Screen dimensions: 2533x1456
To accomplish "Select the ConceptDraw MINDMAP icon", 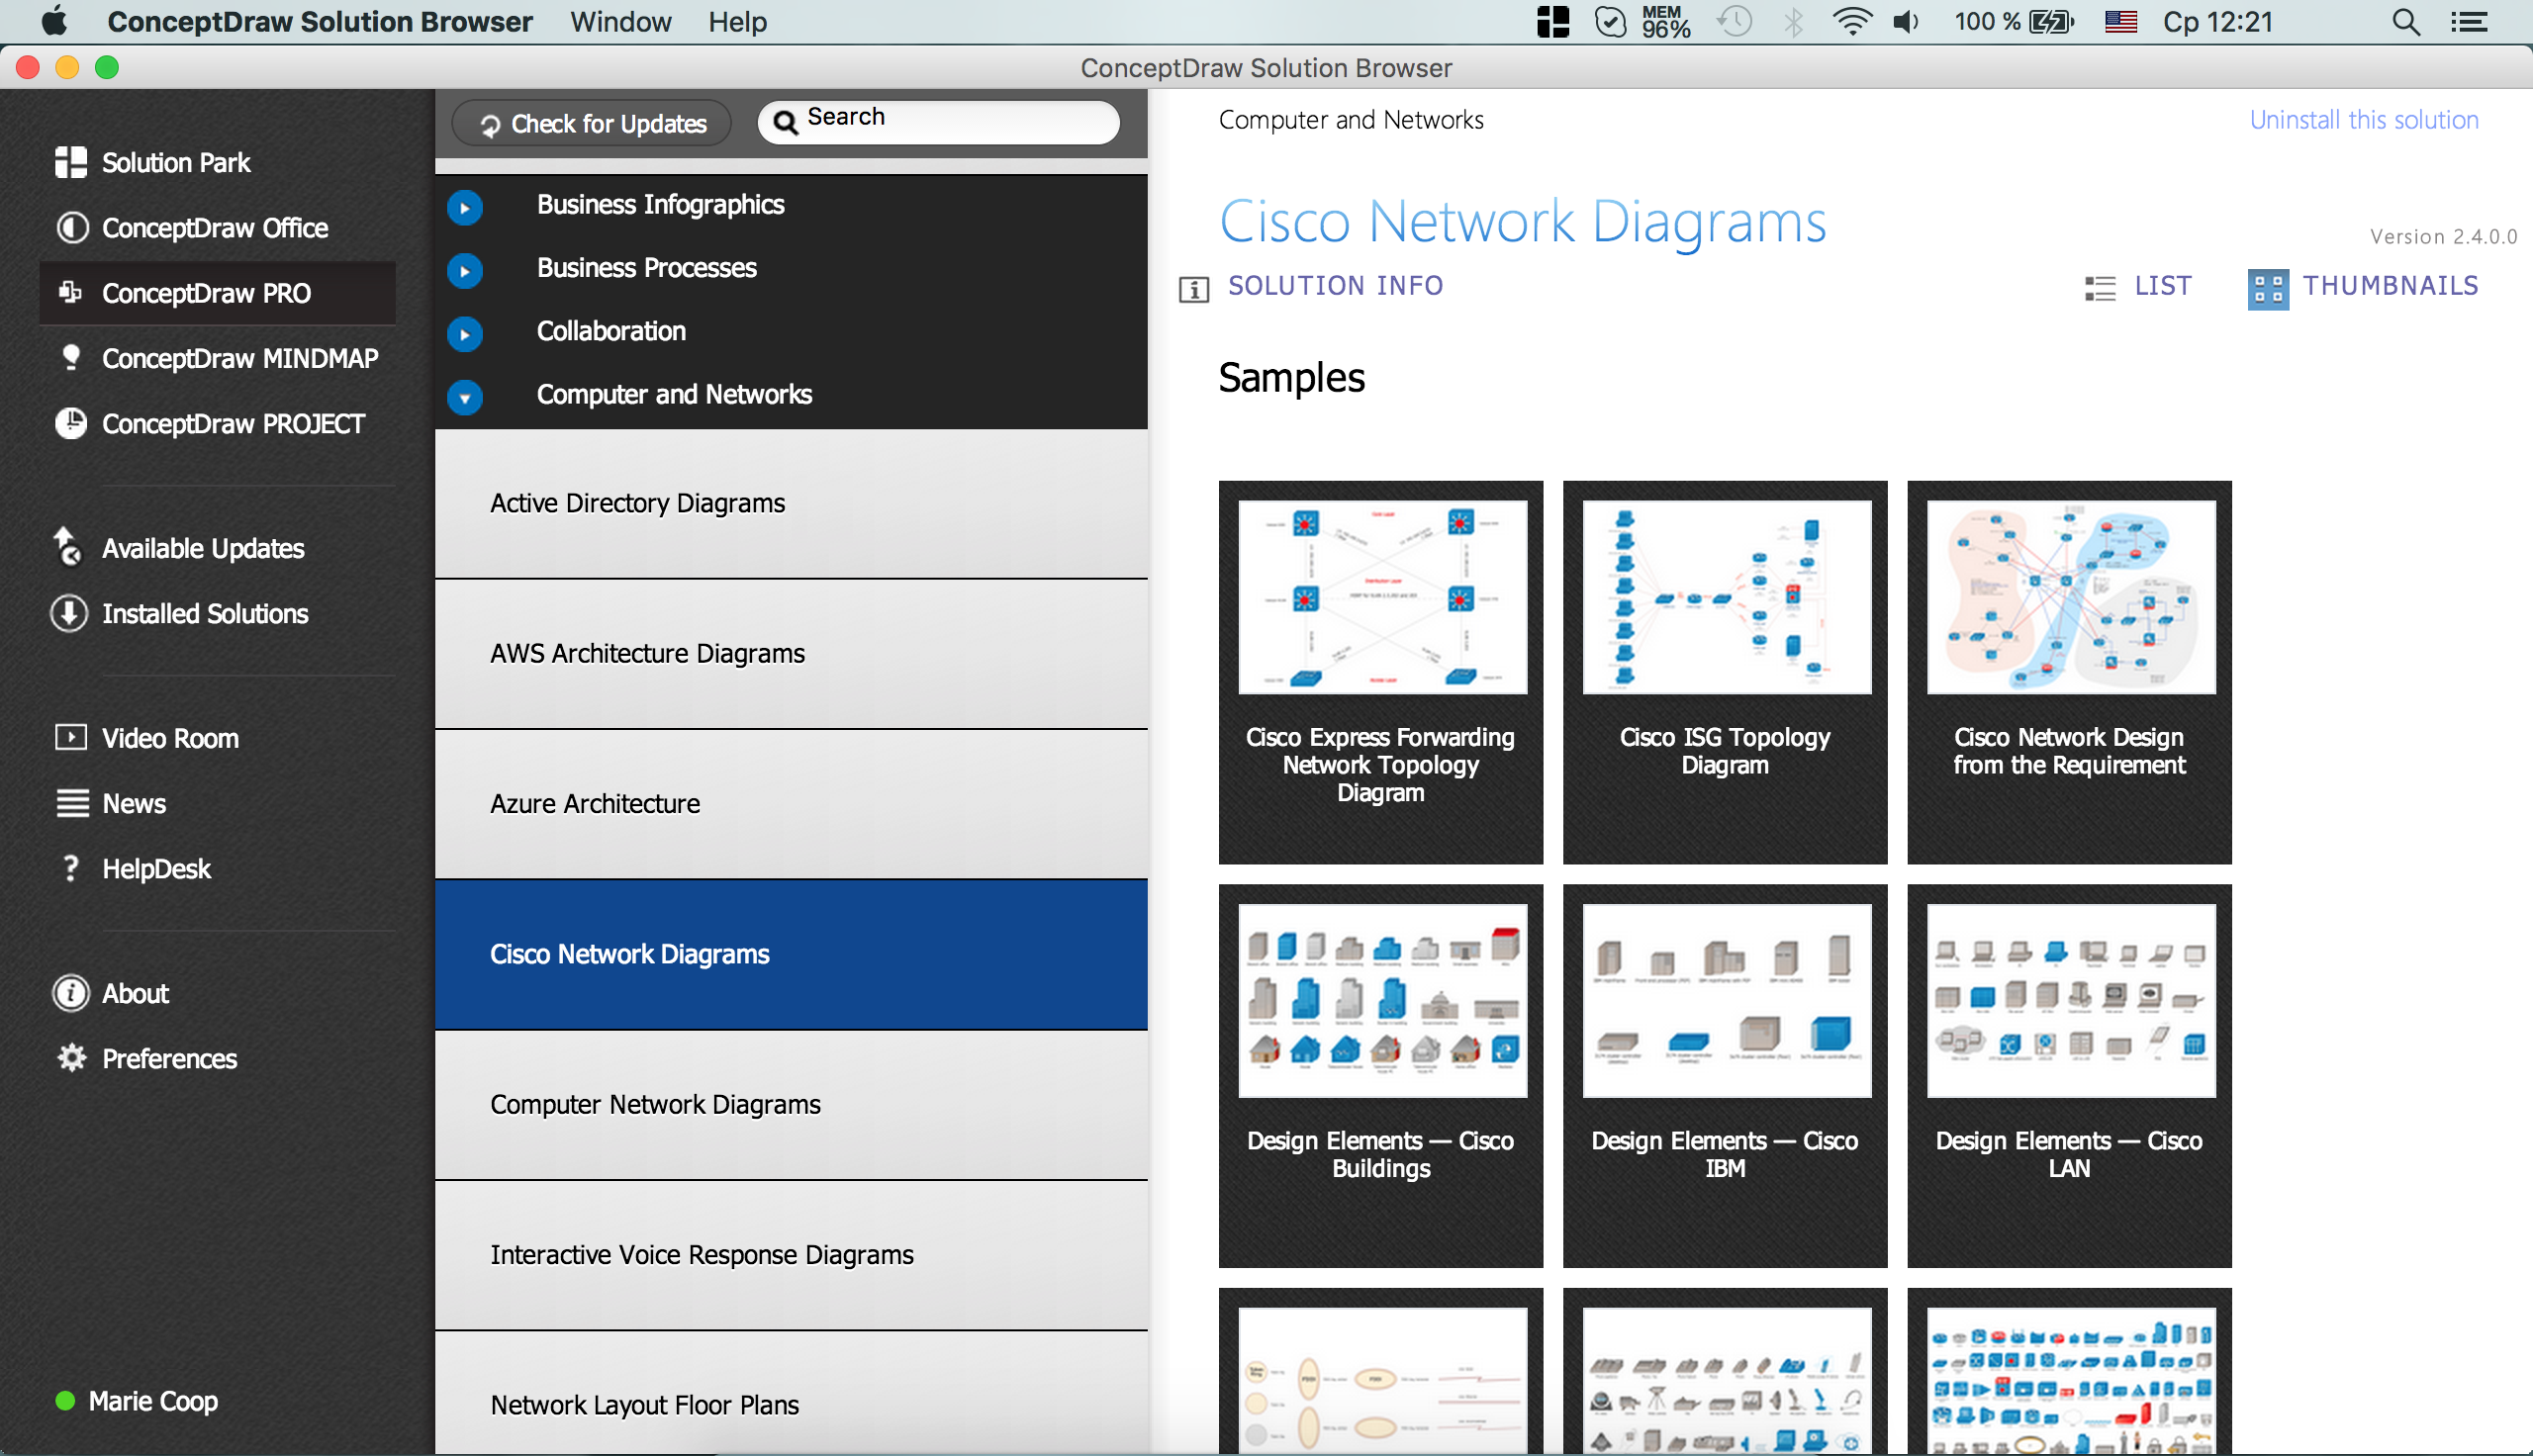I will (66, 358).
